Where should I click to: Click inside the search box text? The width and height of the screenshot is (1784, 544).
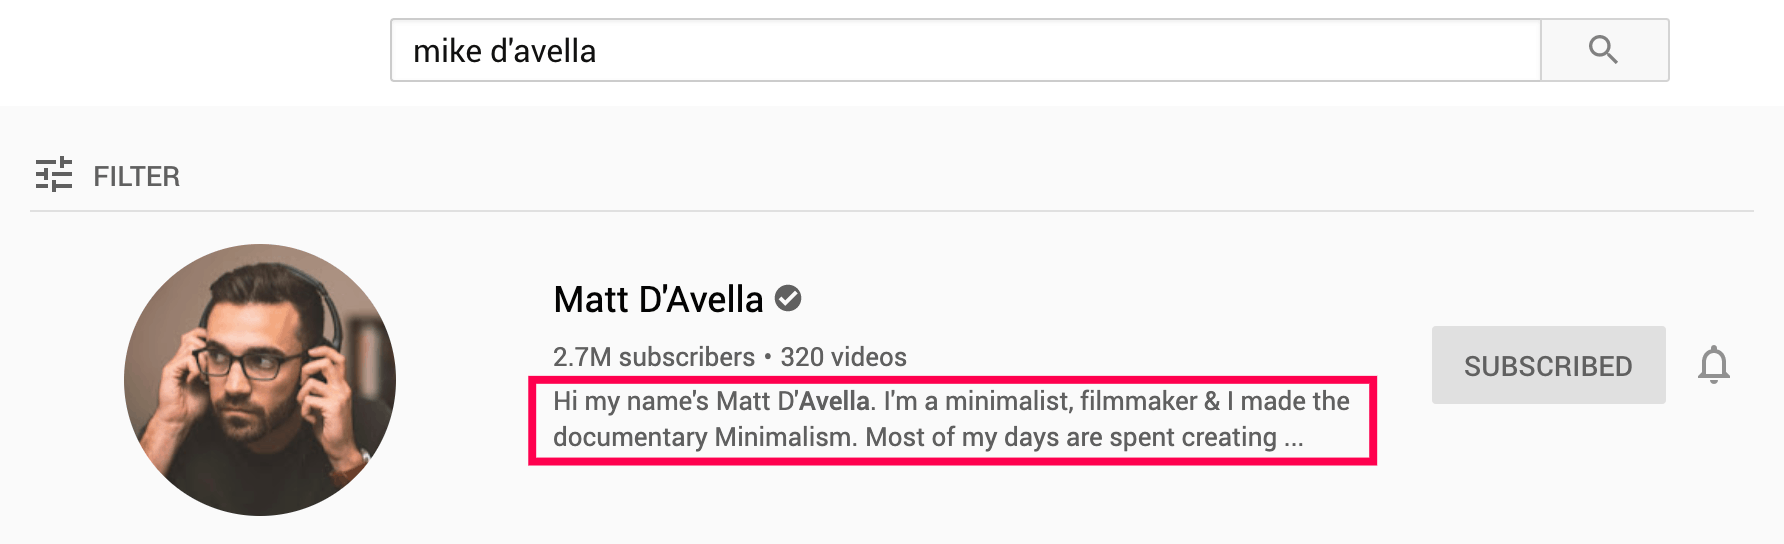tap(504, 51)
